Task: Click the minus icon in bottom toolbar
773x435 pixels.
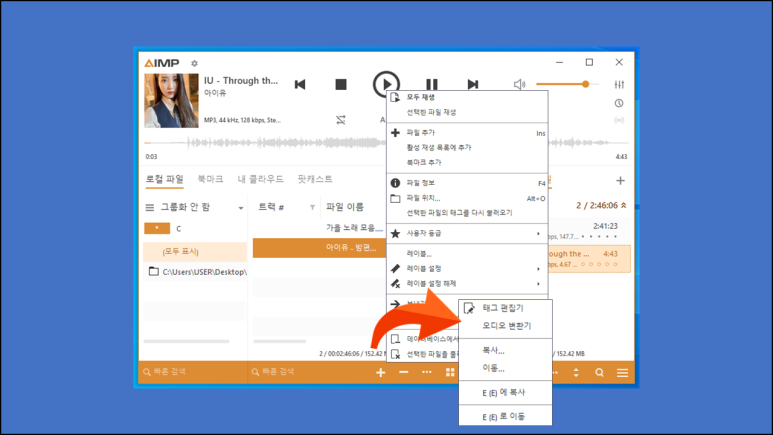Action: coord(404,372)
